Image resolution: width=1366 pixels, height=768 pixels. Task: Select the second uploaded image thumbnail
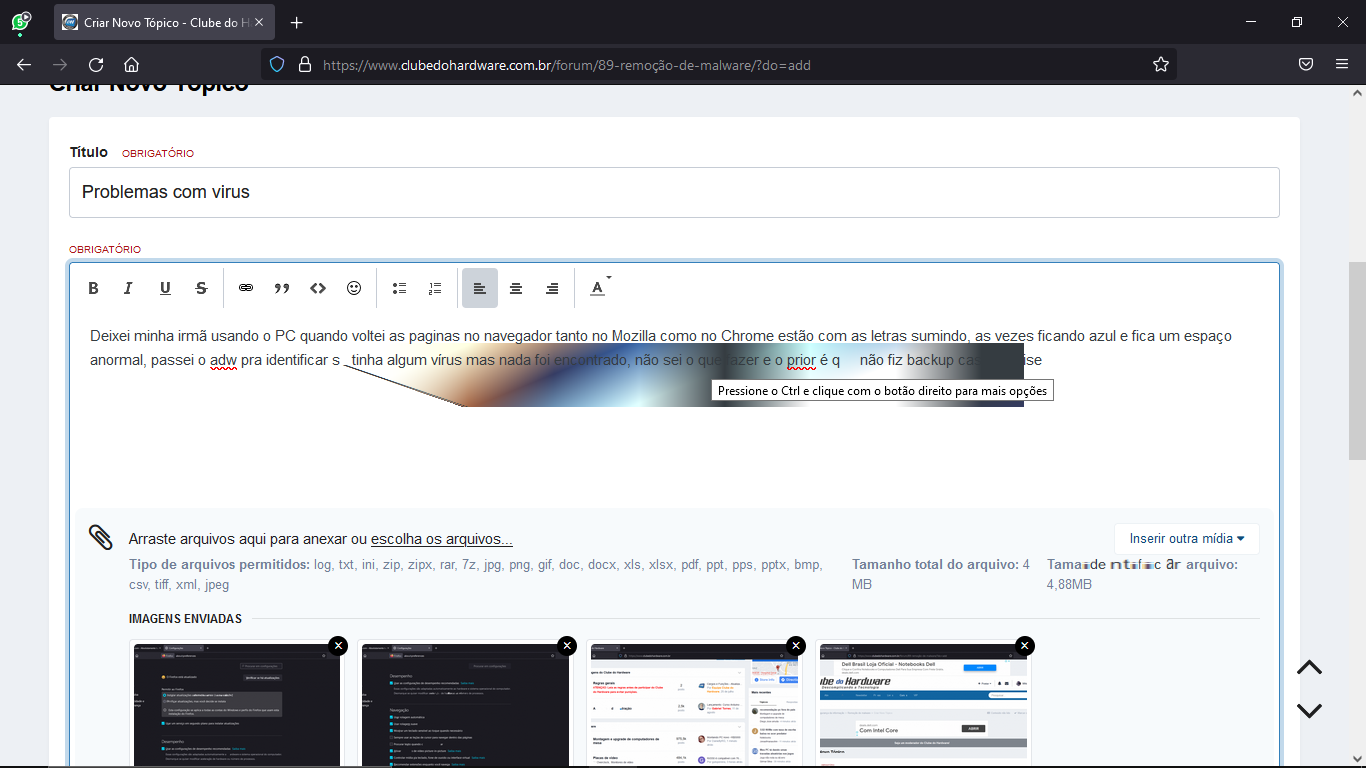[466, 705]
